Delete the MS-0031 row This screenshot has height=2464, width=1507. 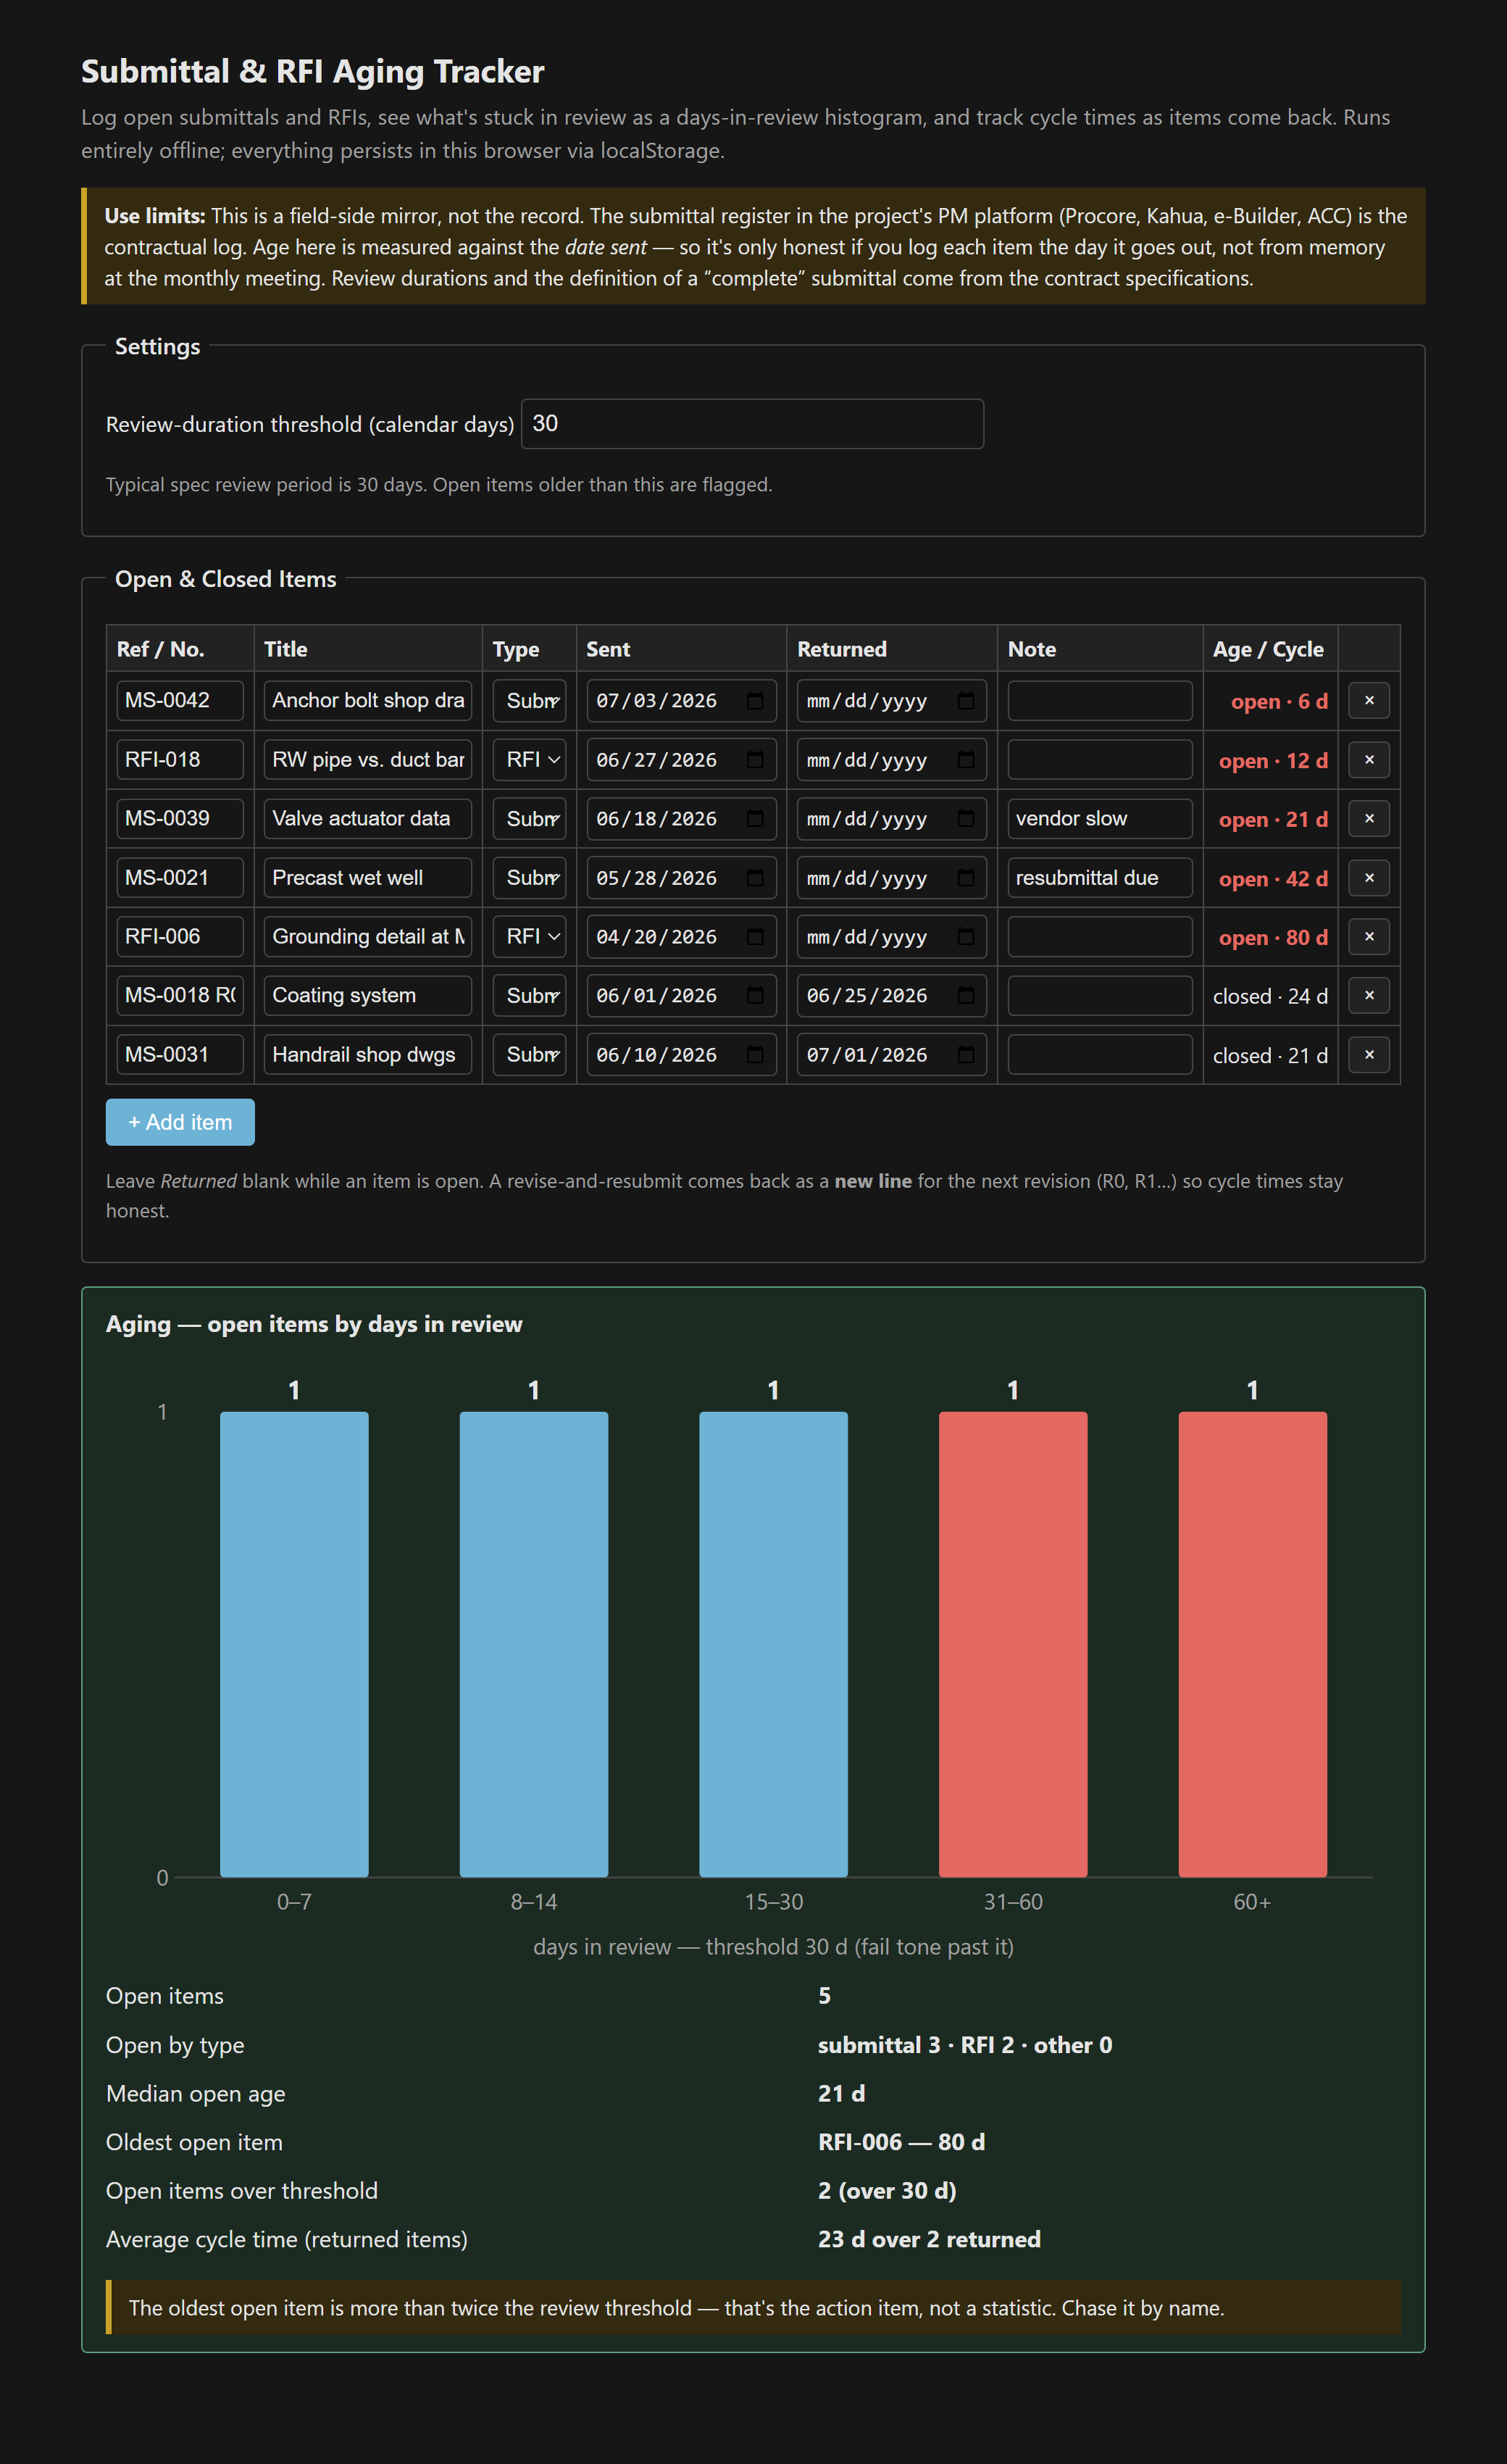(1368, 1054)
